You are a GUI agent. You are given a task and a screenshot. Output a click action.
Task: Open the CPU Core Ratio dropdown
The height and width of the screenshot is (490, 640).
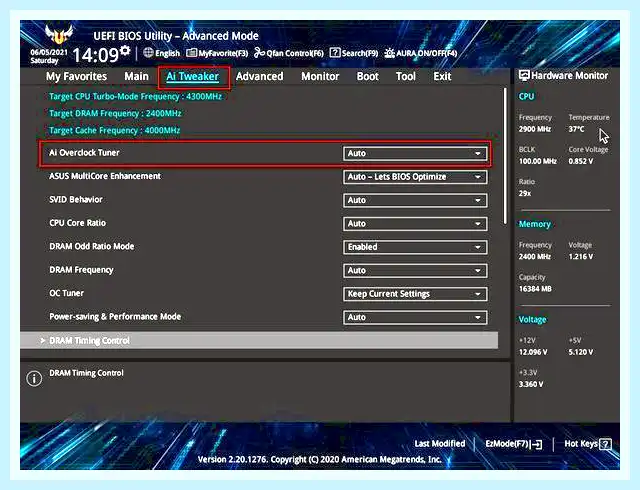coord(415,224)
